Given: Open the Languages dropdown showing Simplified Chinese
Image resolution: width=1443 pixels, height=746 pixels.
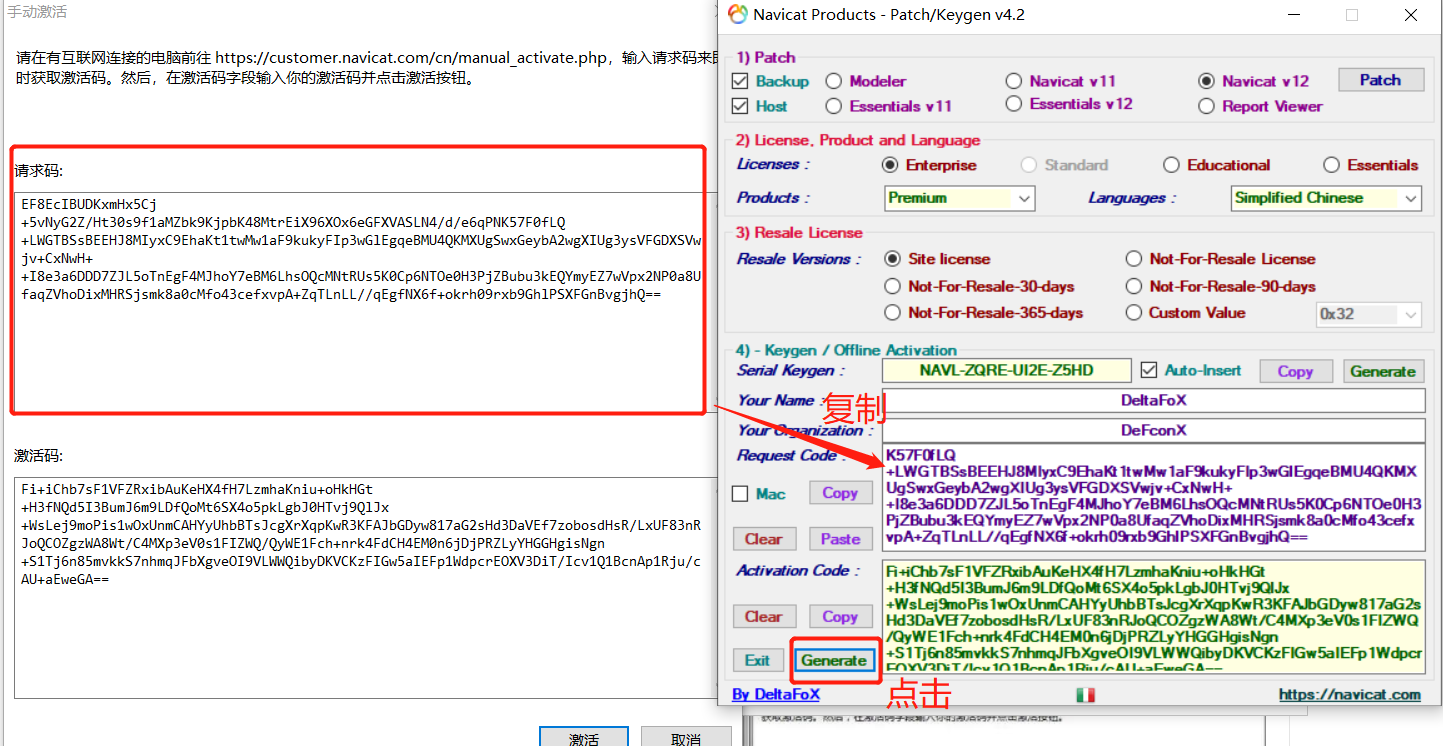Looking at the screenshot, I should (1326, 198).
